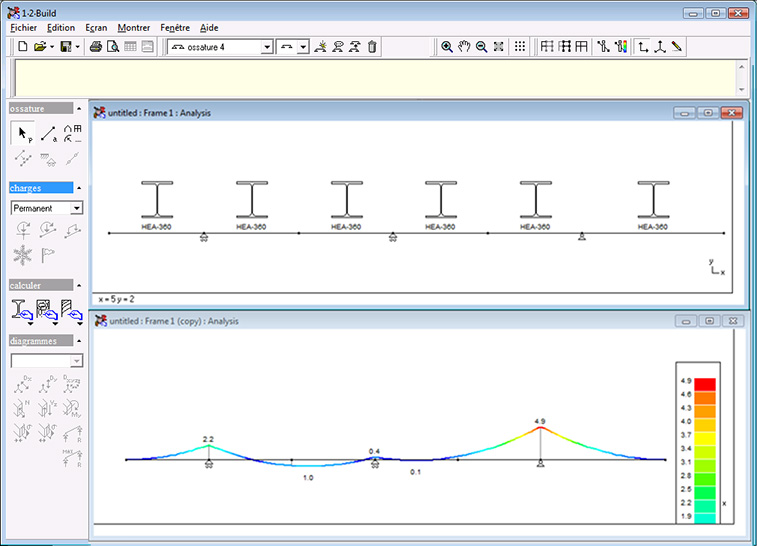Open the Fenêtre menu
757x546 pixels.
click(175, 28)
